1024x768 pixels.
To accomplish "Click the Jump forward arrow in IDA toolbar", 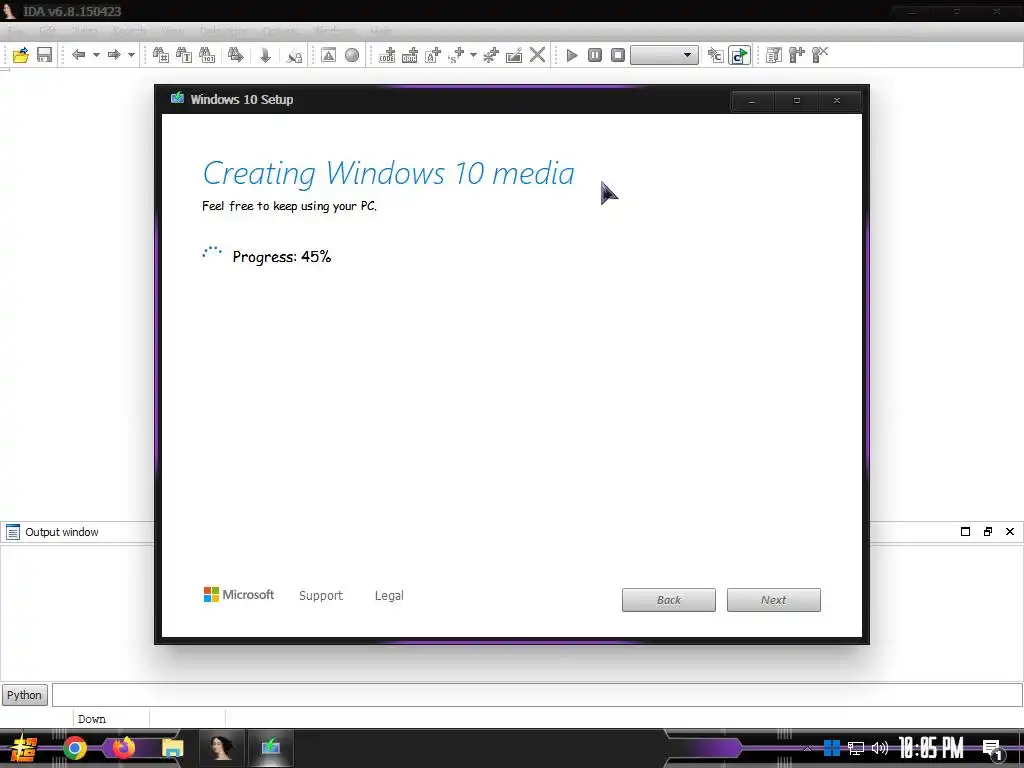I will coord(114,55).
